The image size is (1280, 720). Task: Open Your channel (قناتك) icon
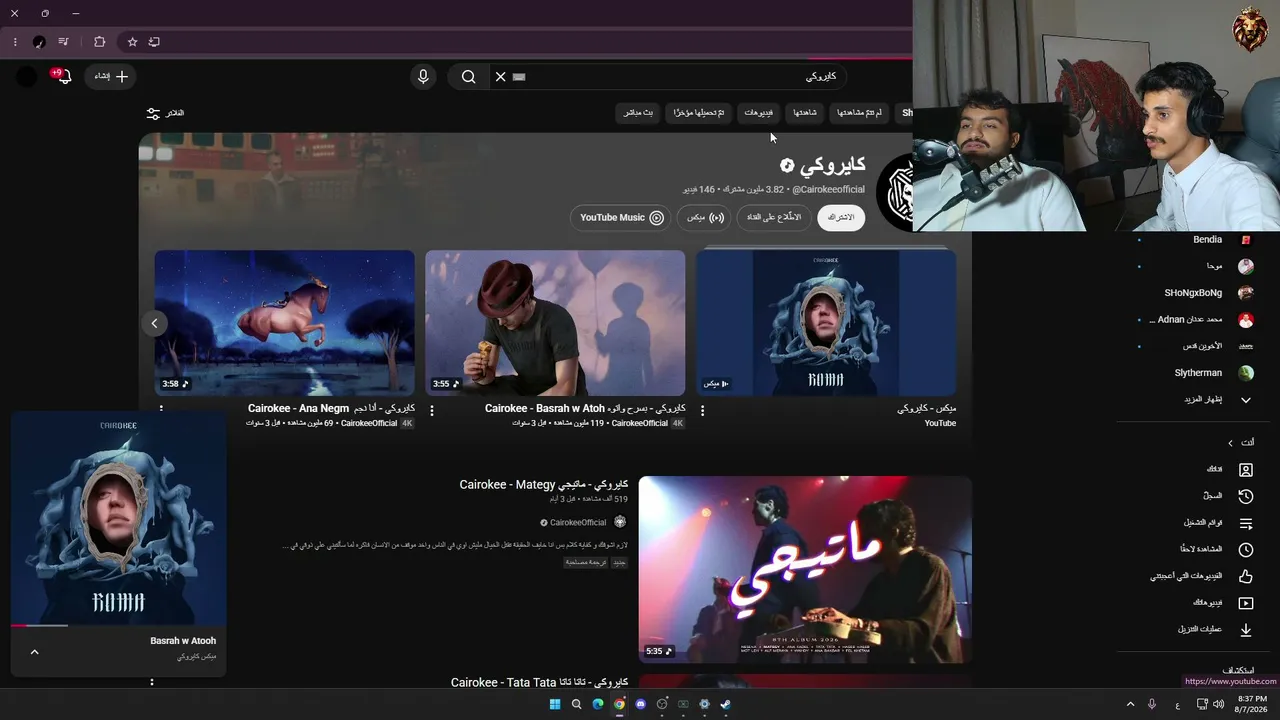(x=1246, y=469)
